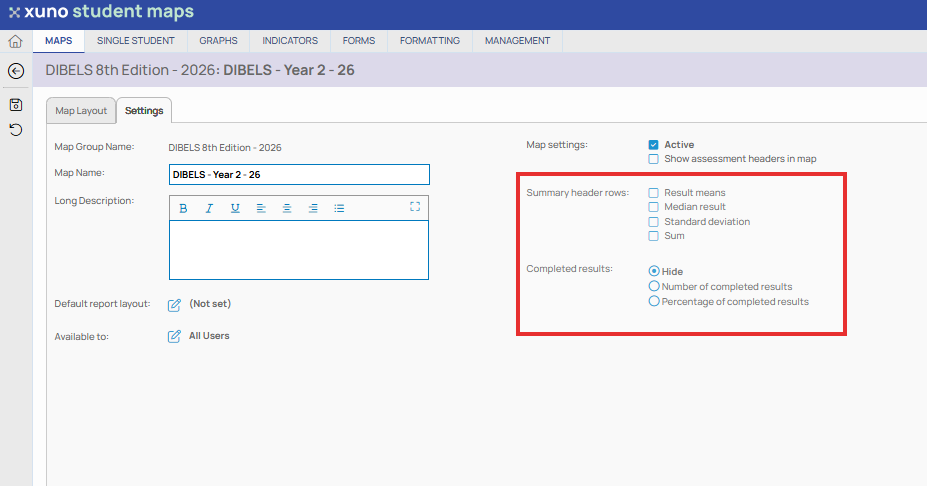Insert bulleted list in description
This screenshot has width=927, height=486.
click(x=339, y=208)
